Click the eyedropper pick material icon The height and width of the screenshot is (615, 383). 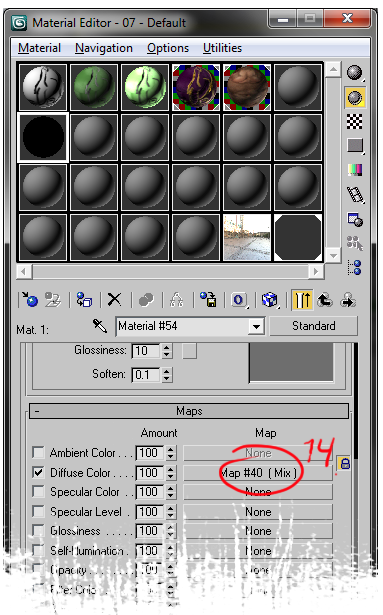(x=100, y=326)
